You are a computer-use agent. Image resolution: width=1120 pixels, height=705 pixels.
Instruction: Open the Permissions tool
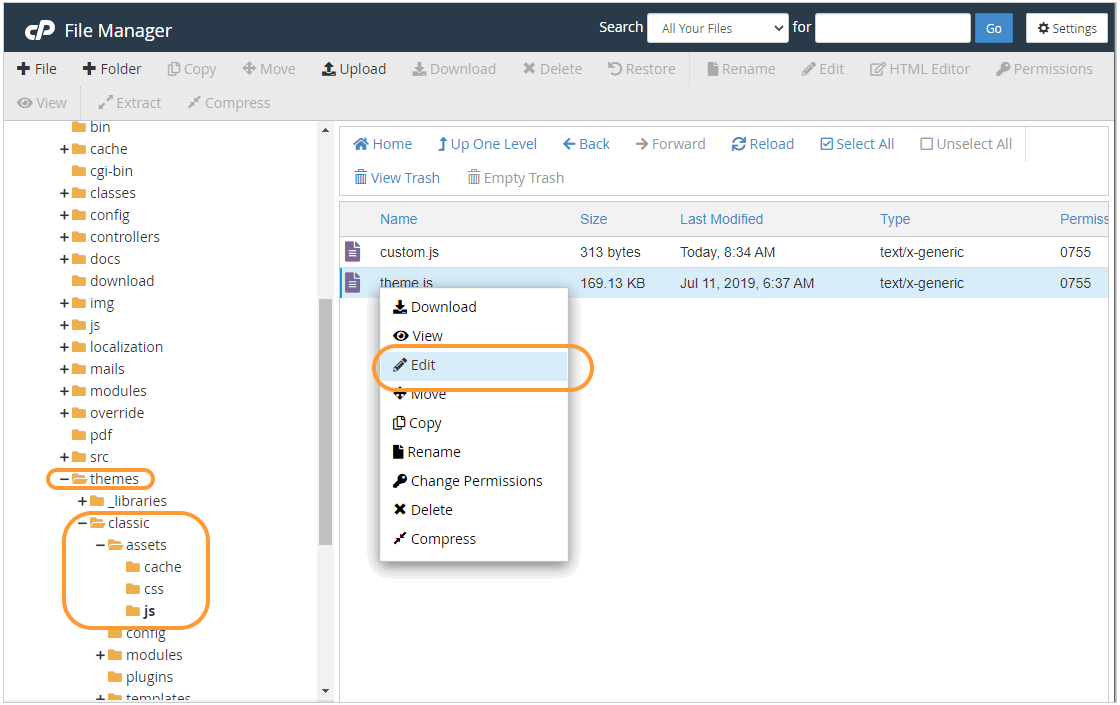tap(1044, 68)
